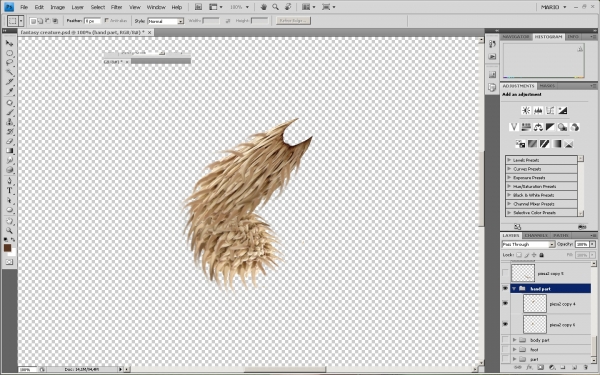Select the Zoom tool in toolbox
Screen dimensions: 600x375
pos(9,230)
